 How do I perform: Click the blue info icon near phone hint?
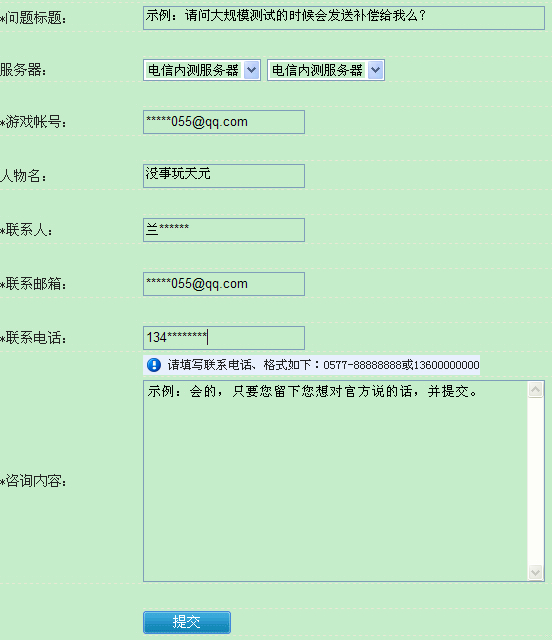[154, 364]
